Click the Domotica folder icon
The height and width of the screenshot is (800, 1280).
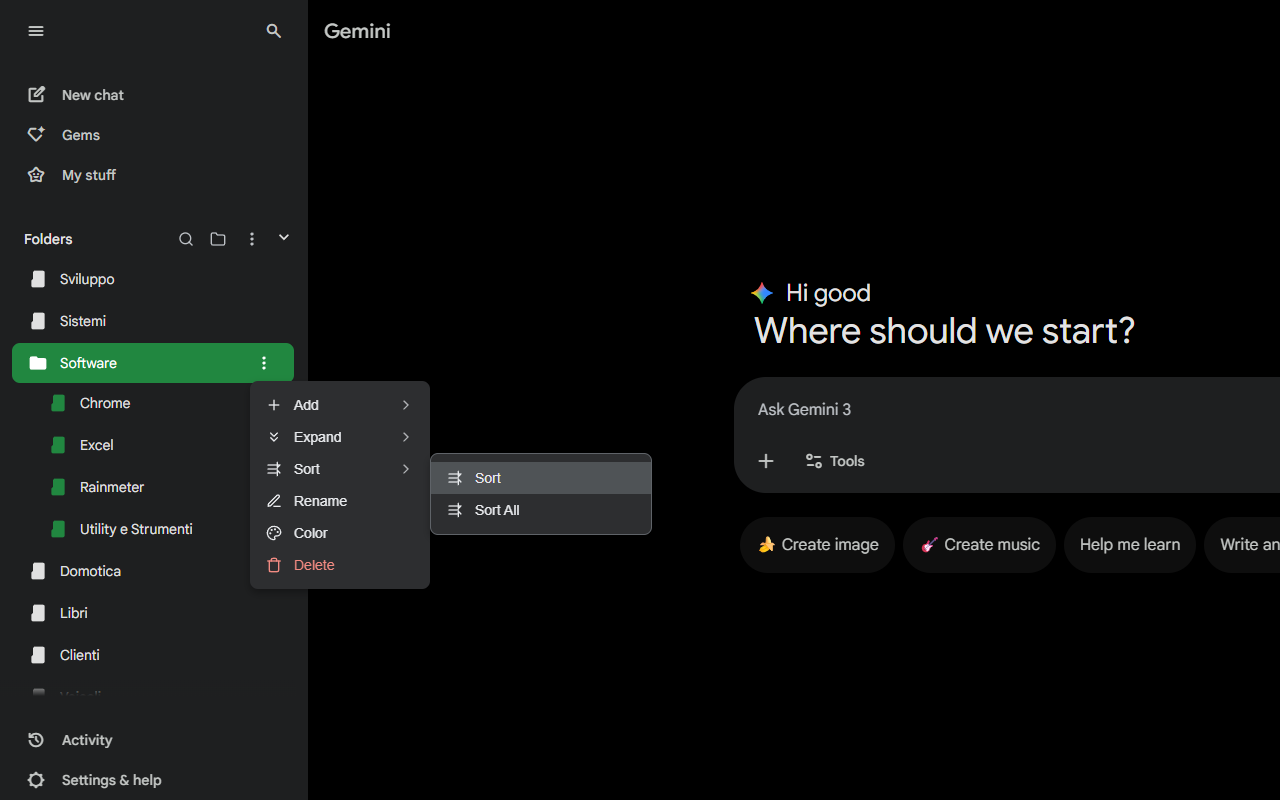click(38, 571)
